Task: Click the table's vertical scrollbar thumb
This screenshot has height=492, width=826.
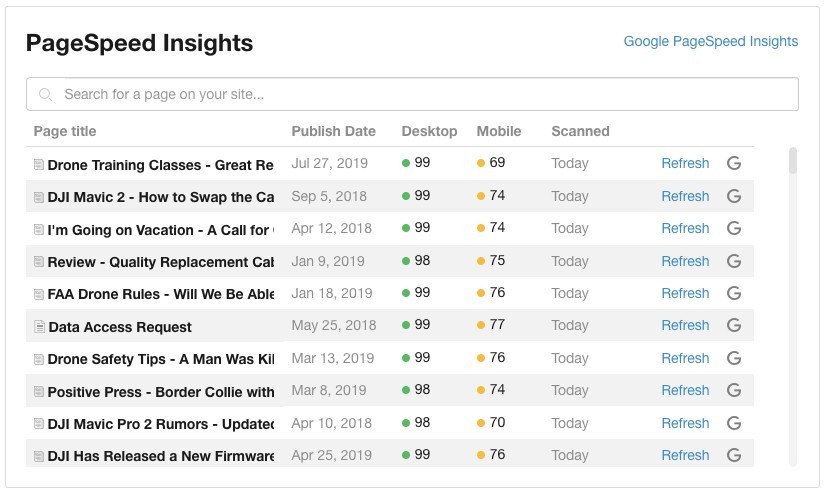Action: point(793,160)
